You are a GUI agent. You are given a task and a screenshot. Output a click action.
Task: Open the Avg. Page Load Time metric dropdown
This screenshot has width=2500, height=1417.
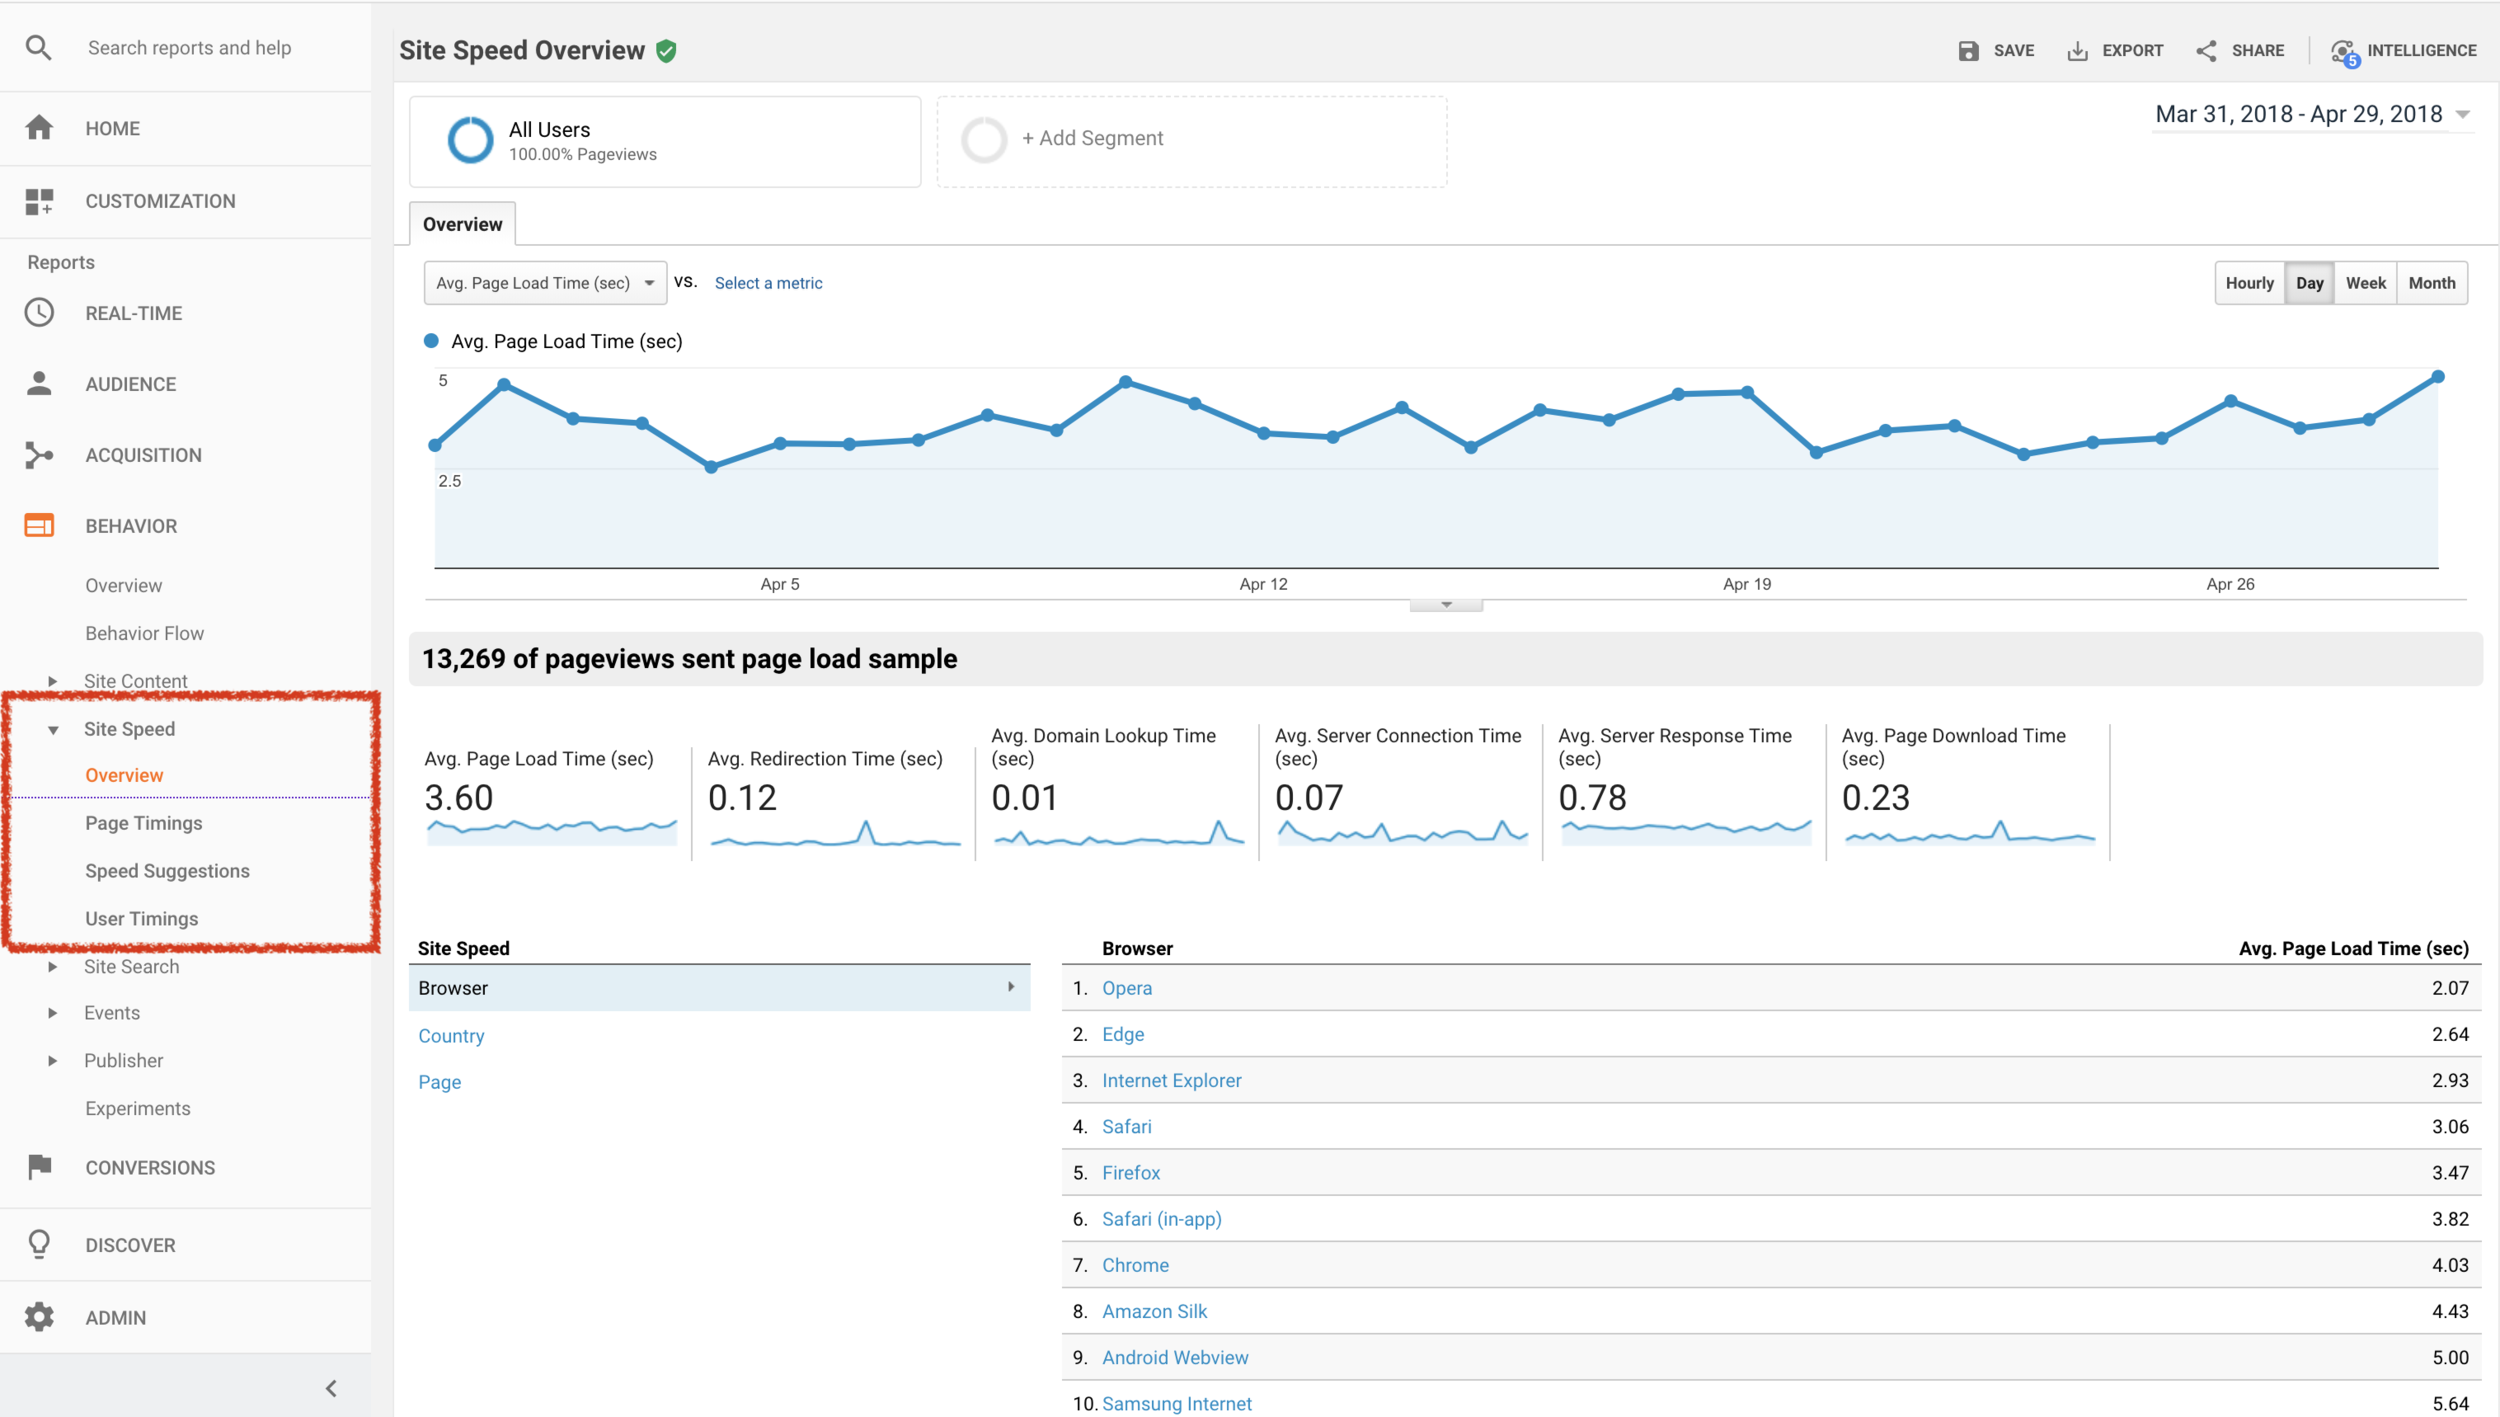[x=545, y=283]
